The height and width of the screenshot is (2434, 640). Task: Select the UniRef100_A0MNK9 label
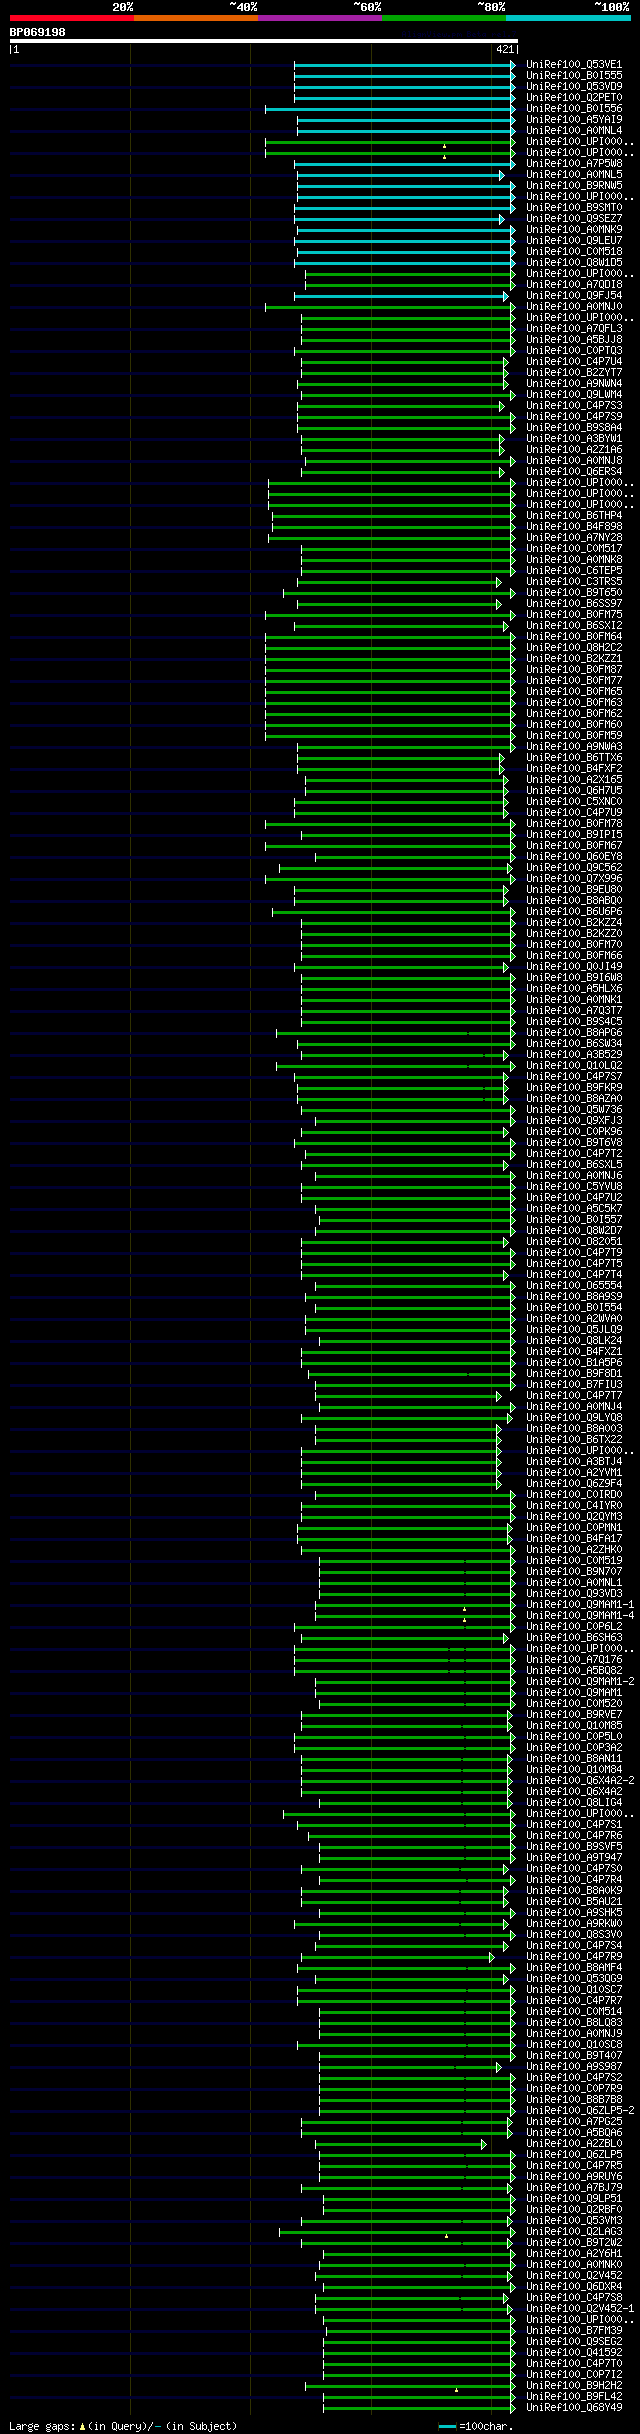tap(574, 230)
